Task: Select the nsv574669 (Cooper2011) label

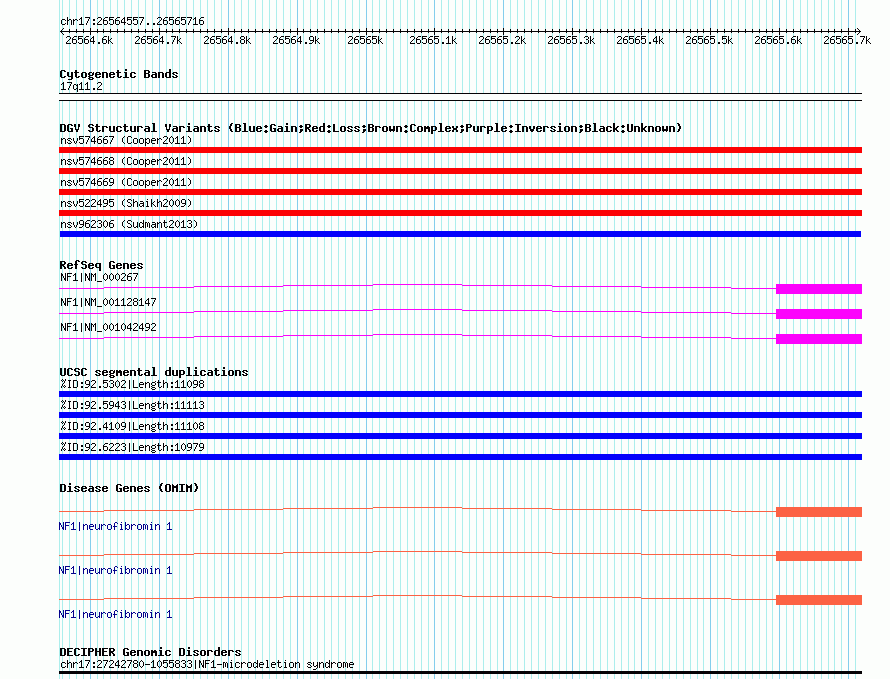Action: click(x=126, y=182)
